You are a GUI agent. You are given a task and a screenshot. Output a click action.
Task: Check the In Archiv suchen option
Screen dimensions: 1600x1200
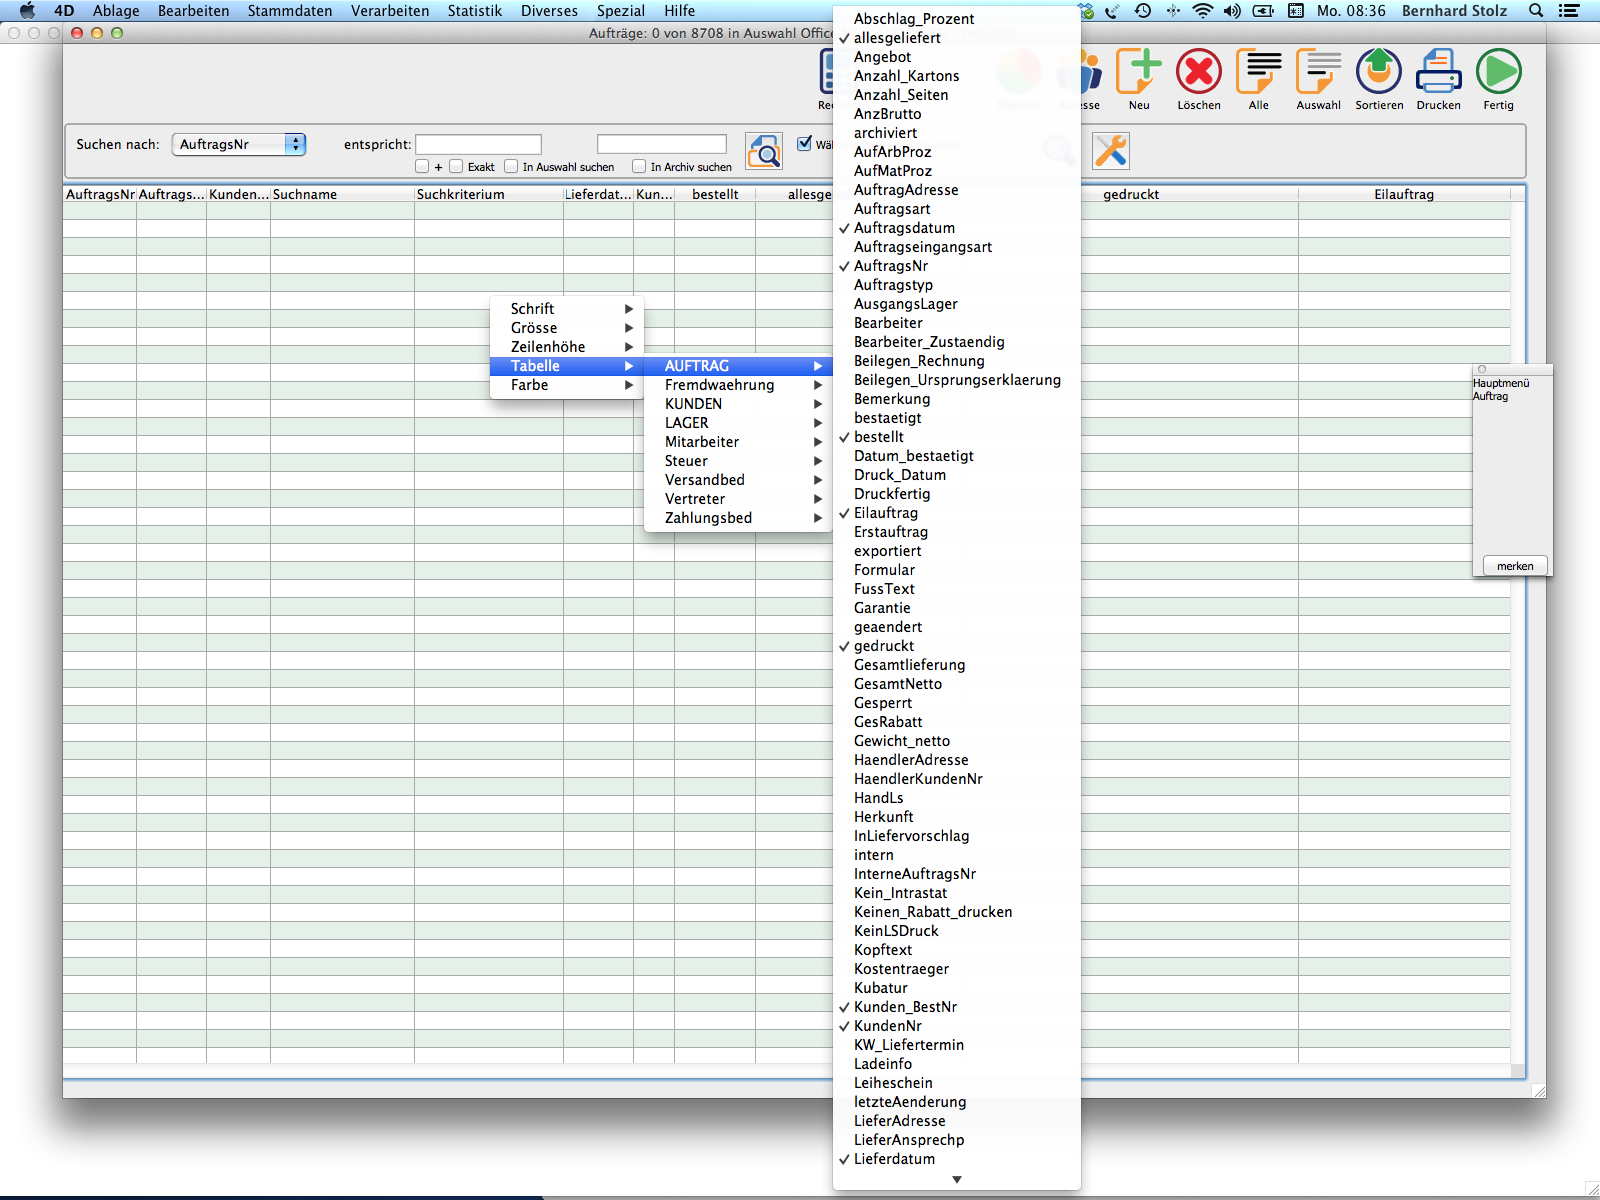pyautogui.click(x=639, y=167)
